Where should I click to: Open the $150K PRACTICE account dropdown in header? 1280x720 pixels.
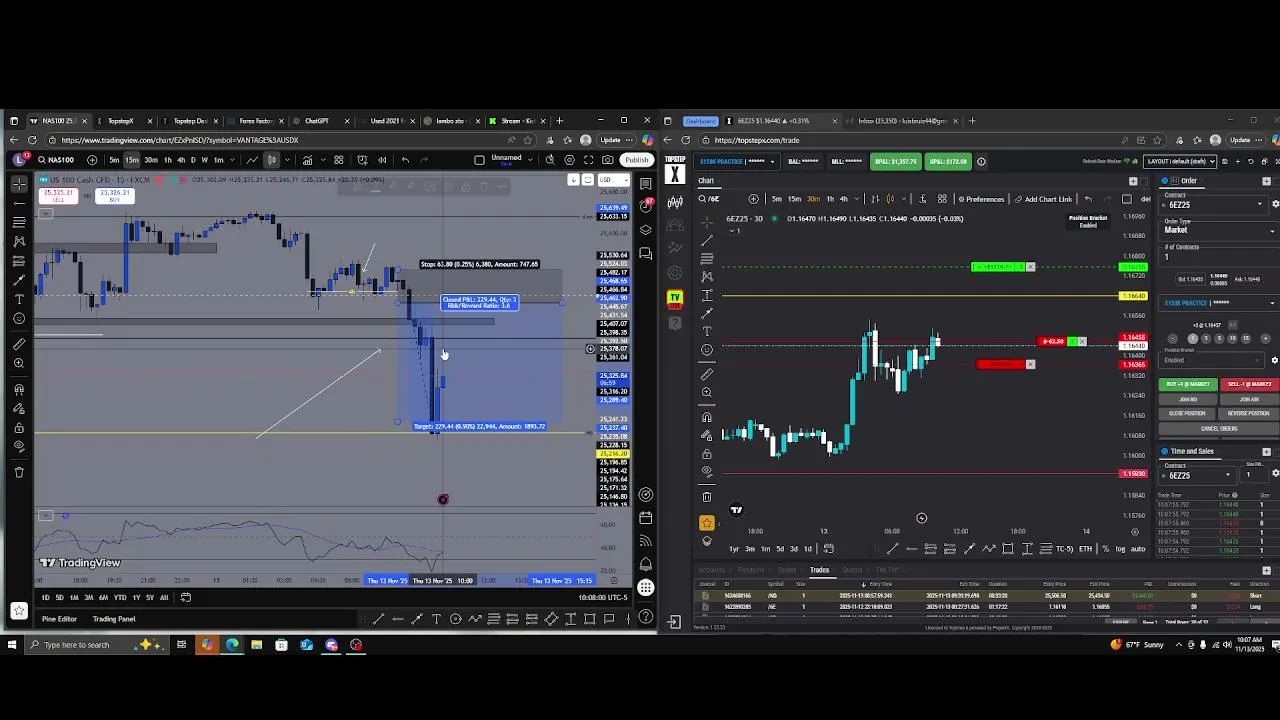737,161
